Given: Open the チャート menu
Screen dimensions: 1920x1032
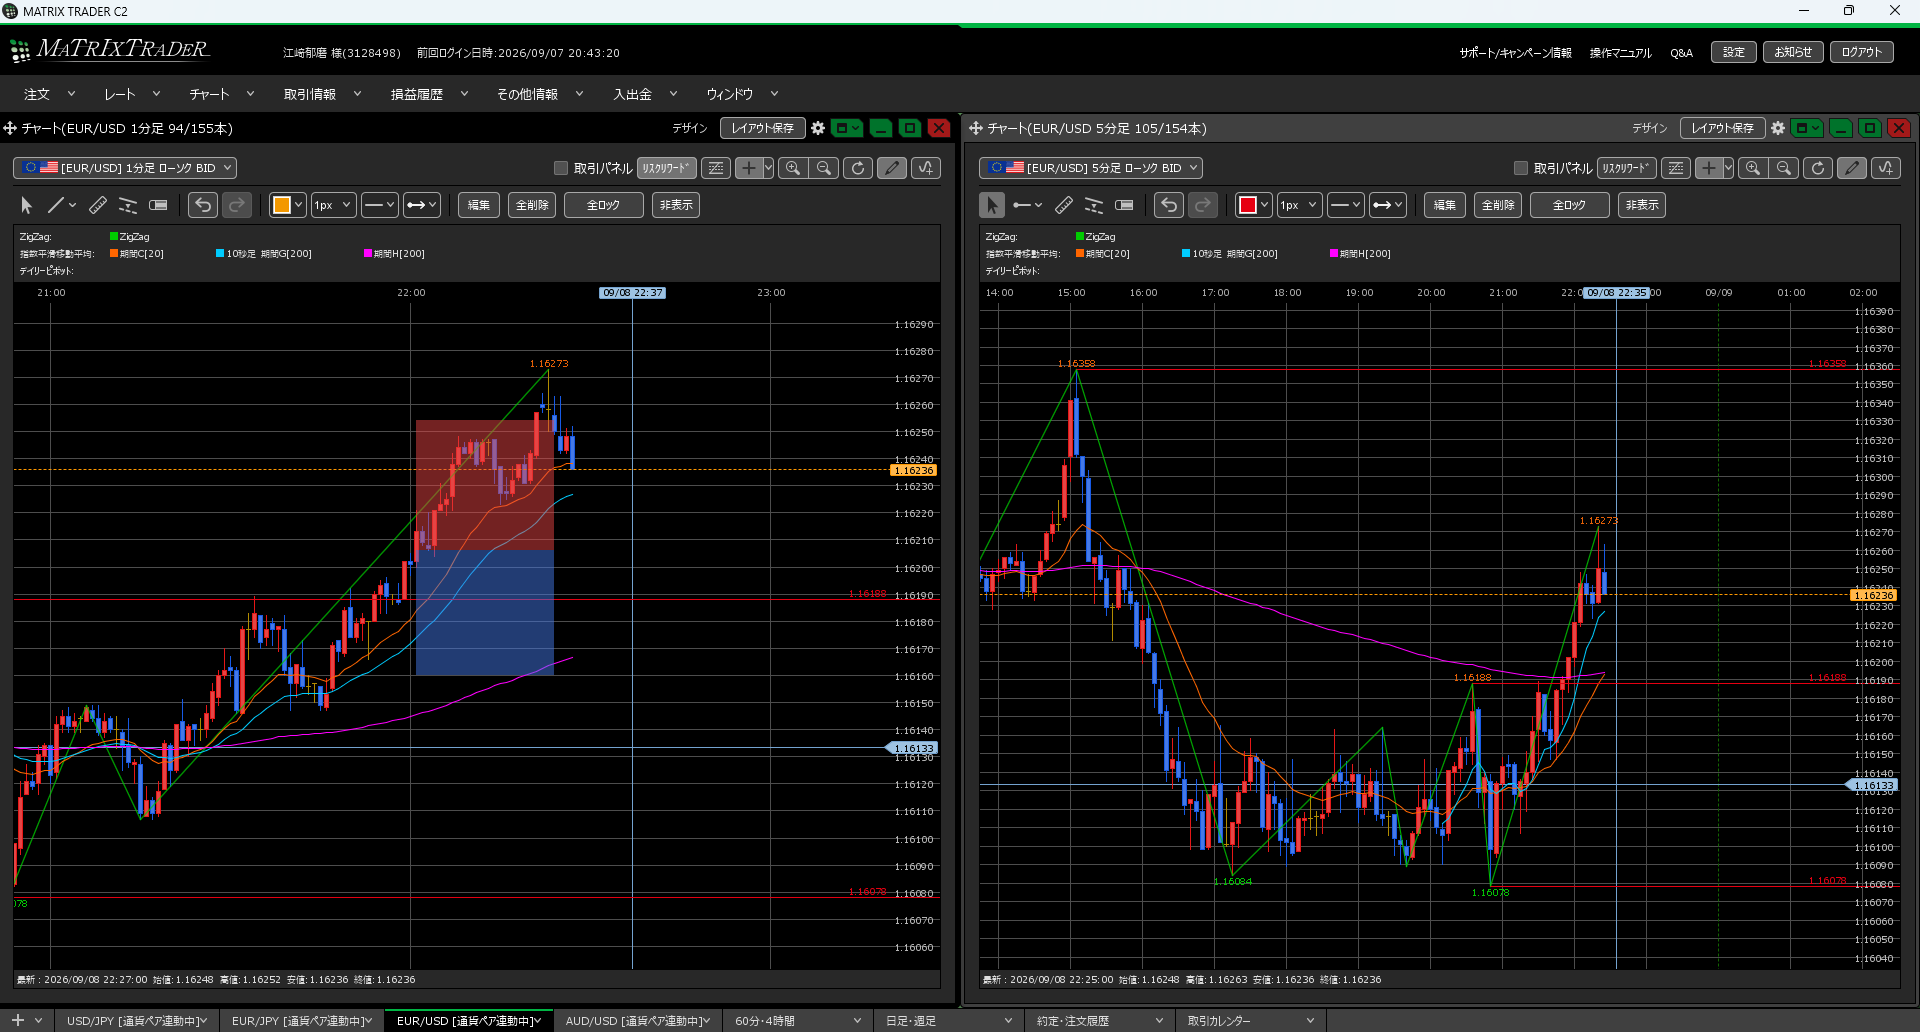Looking at the screenshot, I should (x=222, y=94).
